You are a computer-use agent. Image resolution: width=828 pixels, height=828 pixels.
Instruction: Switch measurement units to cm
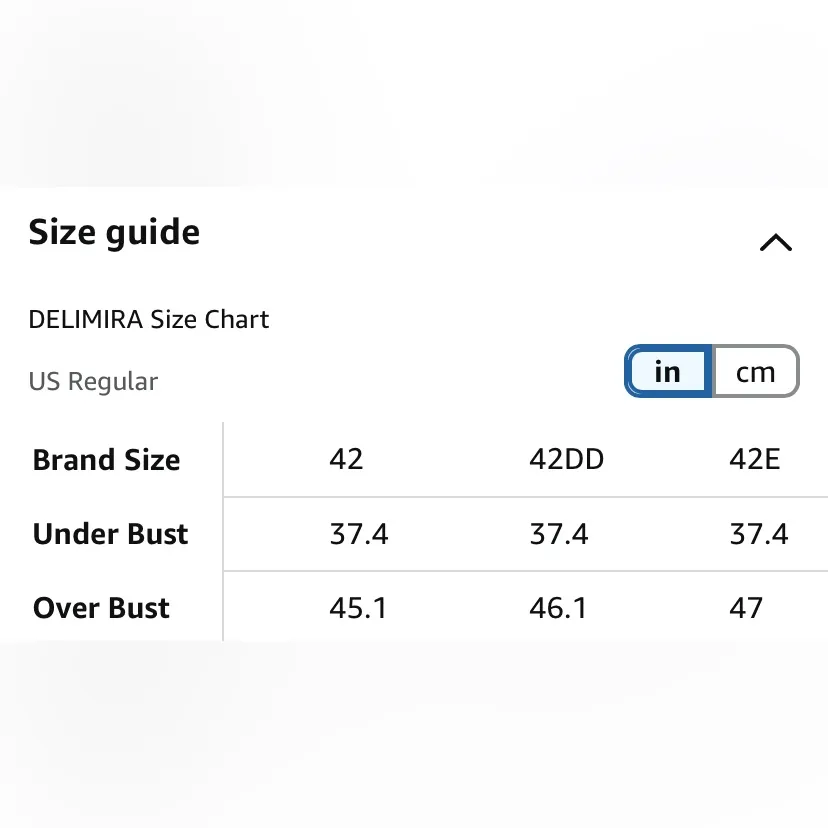(756, 371)
